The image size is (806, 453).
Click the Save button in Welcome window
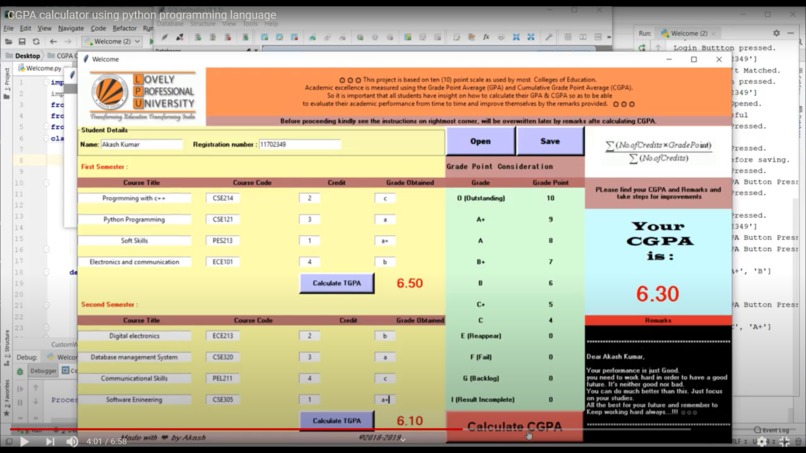click(x=550, y=141)
